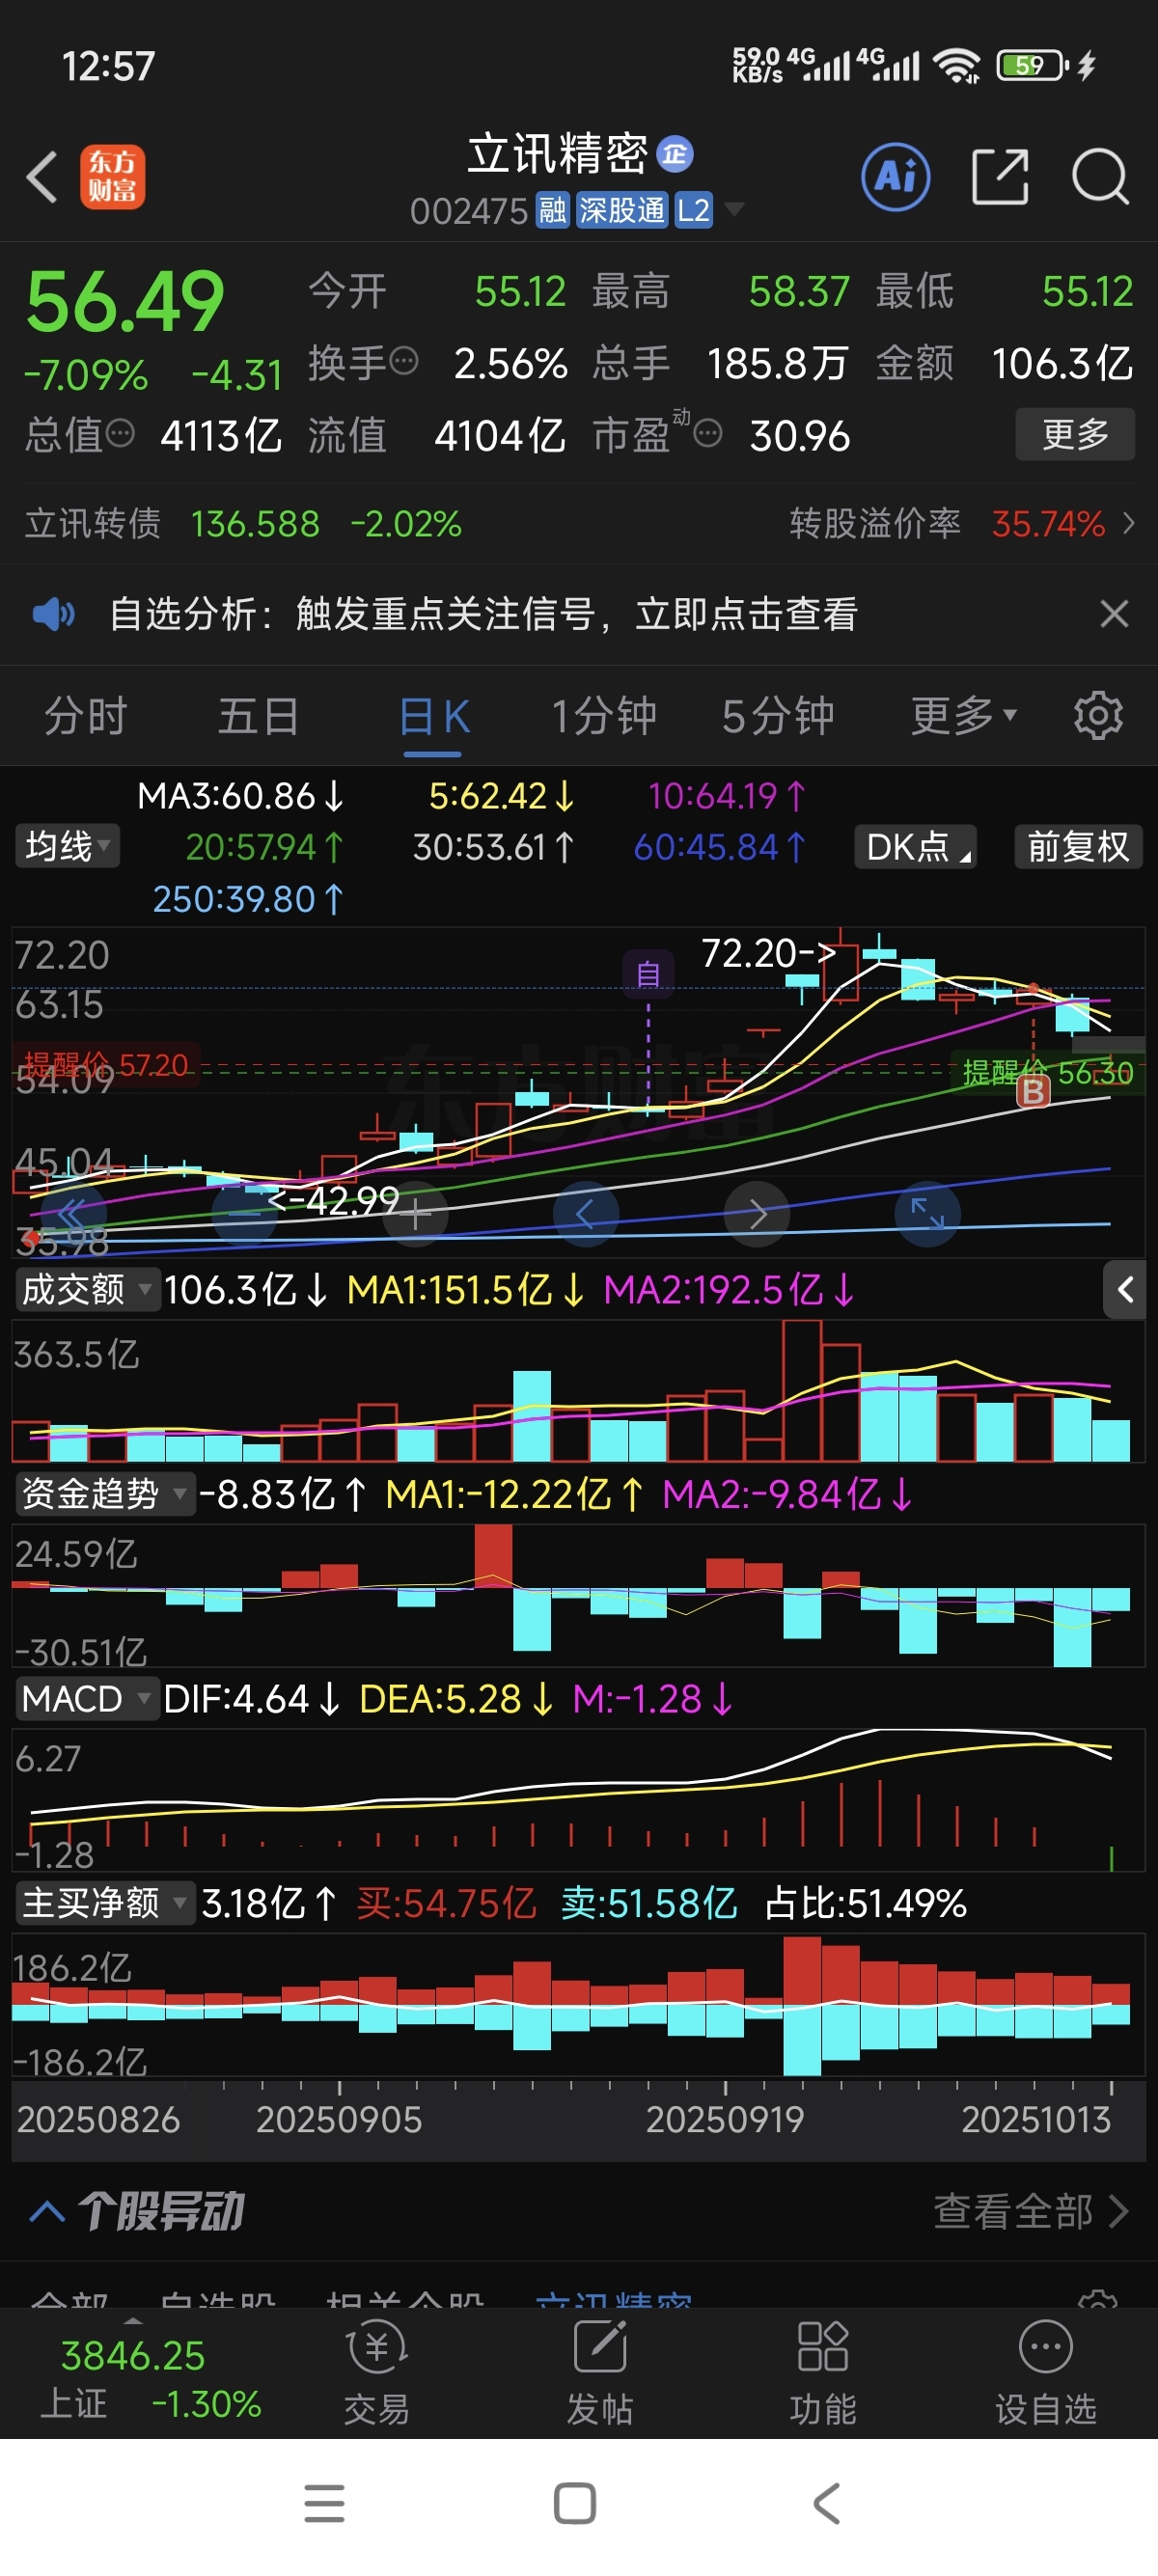Tap the 提醒价 56.30 alert label
Viewport: 1158px width, 2576px height.
[x=1047, y=1073]
